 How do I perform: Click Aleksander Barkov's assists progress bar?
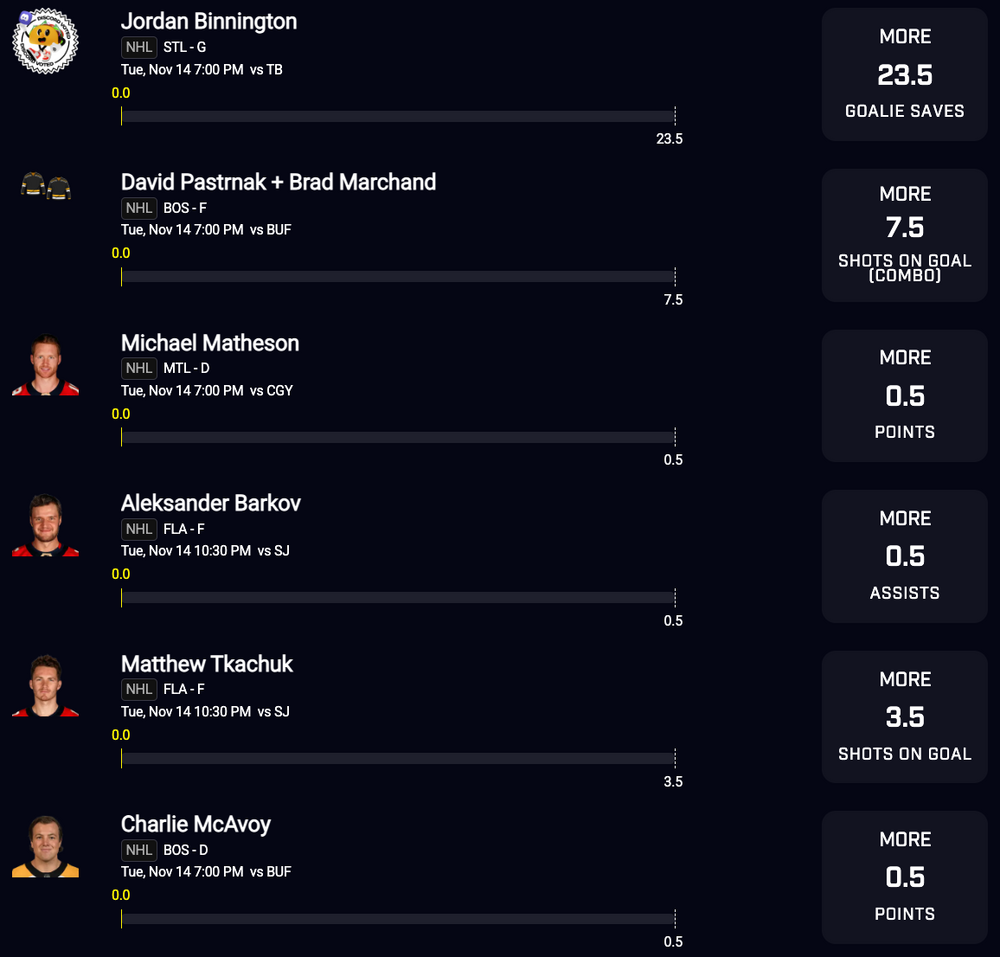click(x=398, y=597)
